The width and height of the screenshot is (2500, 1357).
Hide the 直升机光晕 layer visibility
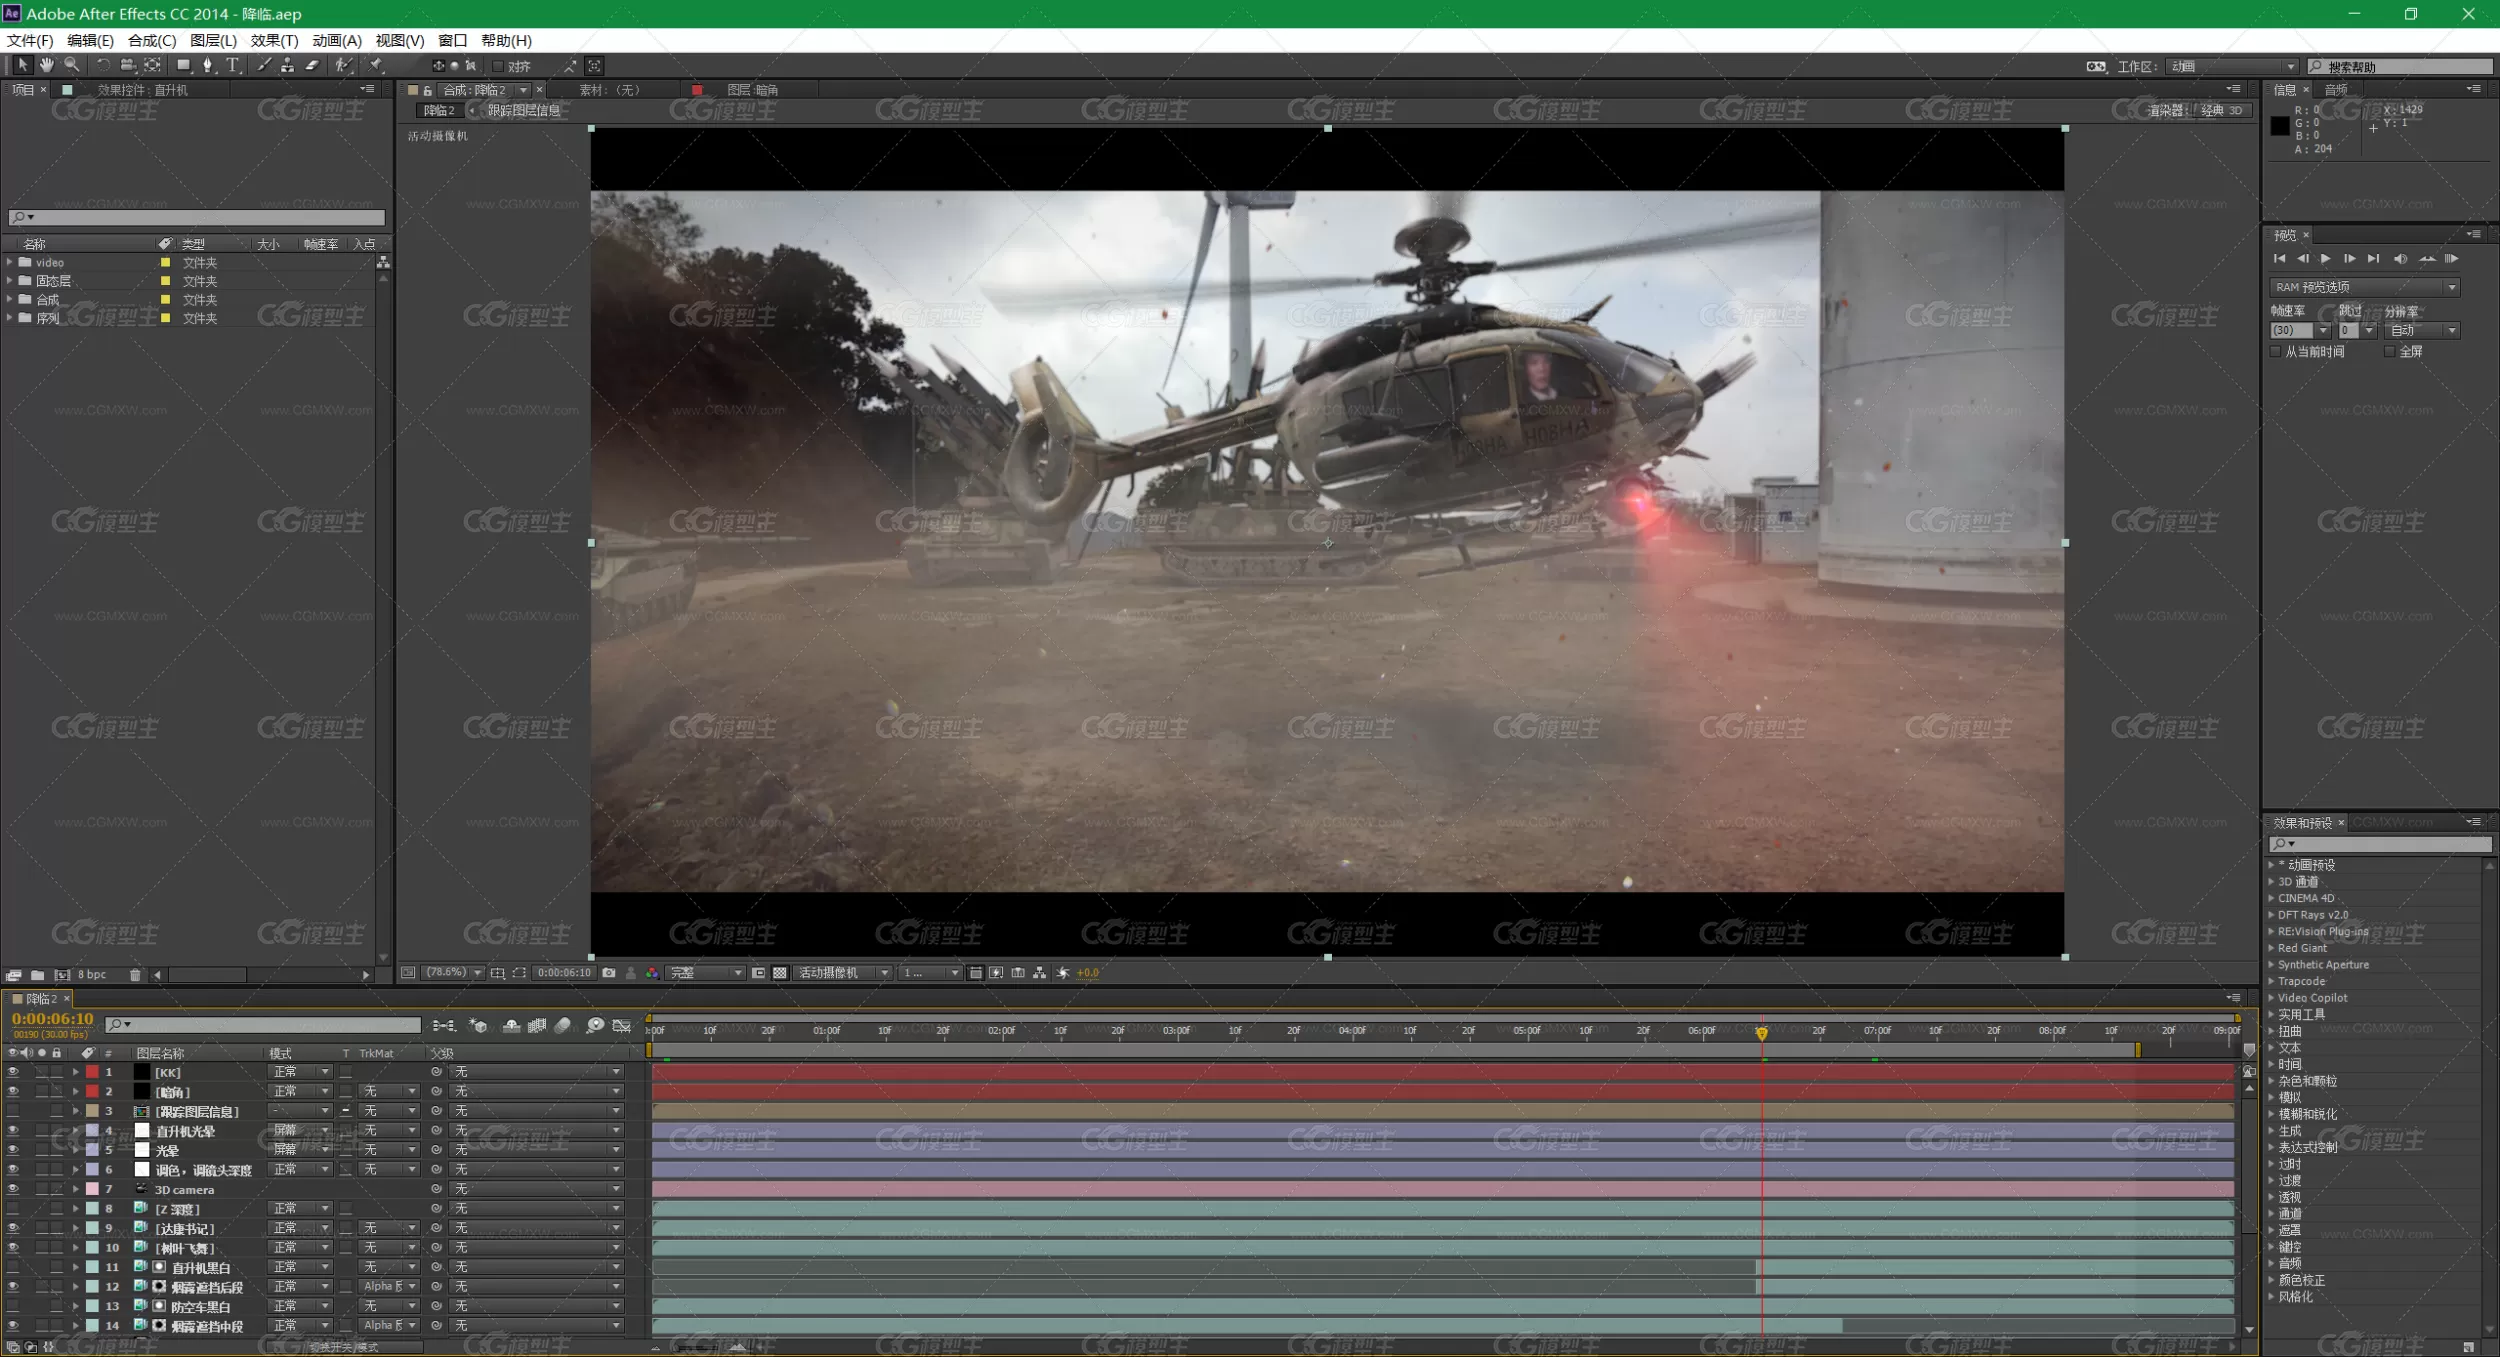[x=13, y=1130]
